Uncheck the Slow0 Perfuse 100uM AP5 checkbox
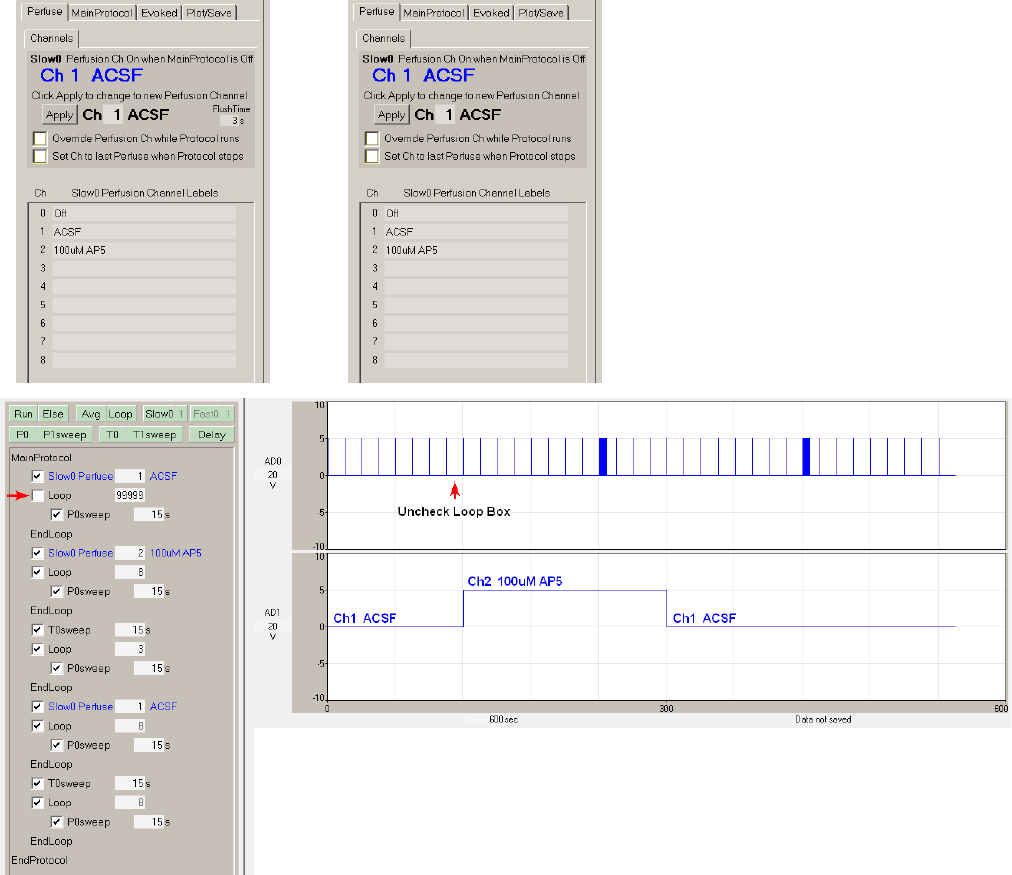The height and width of the screenshot is (875, 1012). pyautogui.click(x=38, y=553)
